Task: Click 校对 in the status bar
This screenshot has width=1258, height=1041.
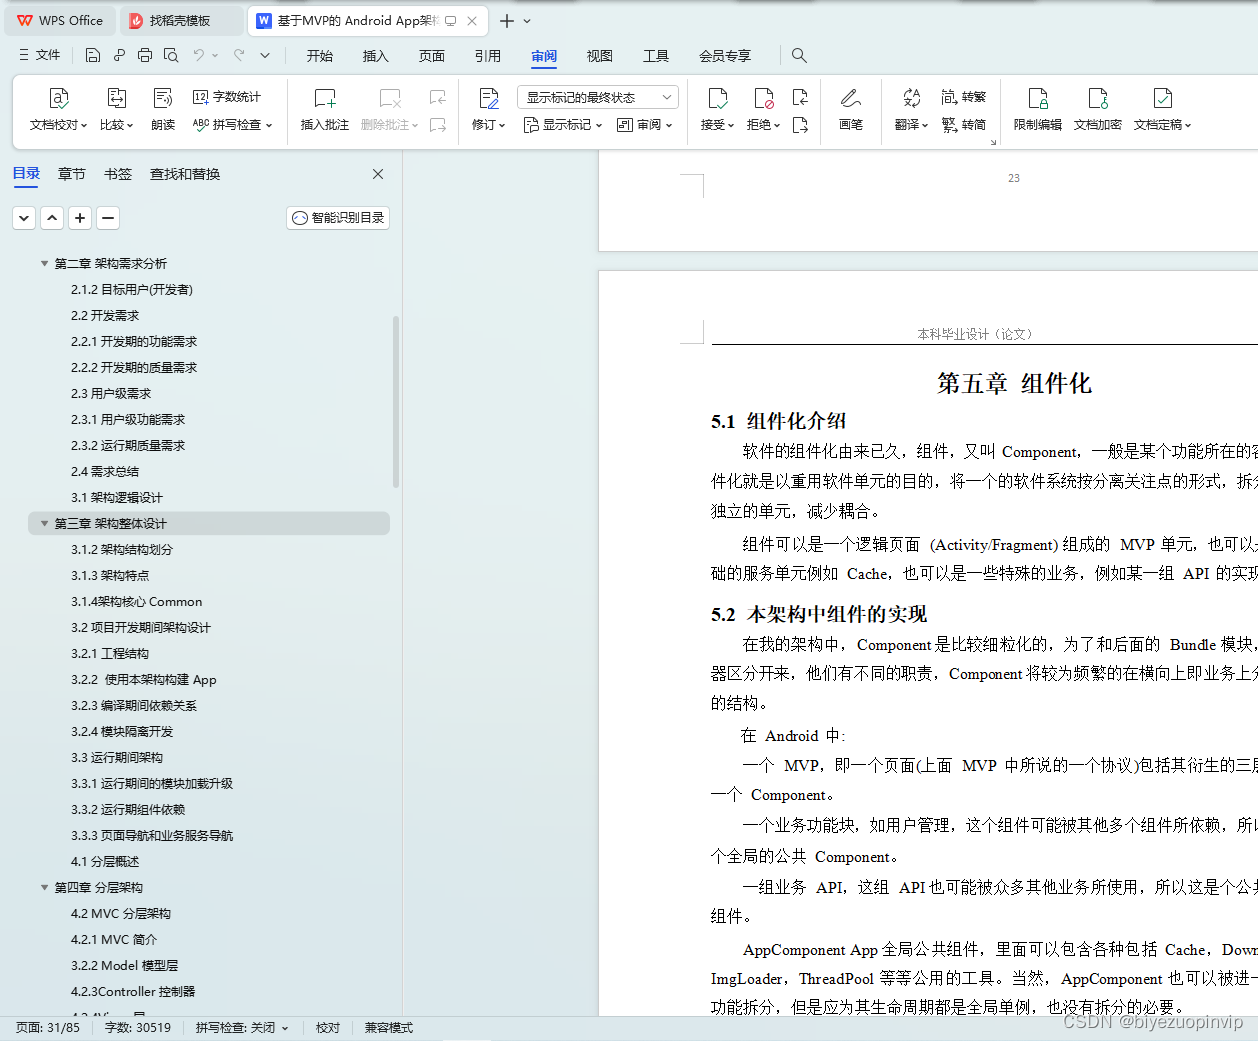Action: pyautogui.click(x=328, y=1028)
